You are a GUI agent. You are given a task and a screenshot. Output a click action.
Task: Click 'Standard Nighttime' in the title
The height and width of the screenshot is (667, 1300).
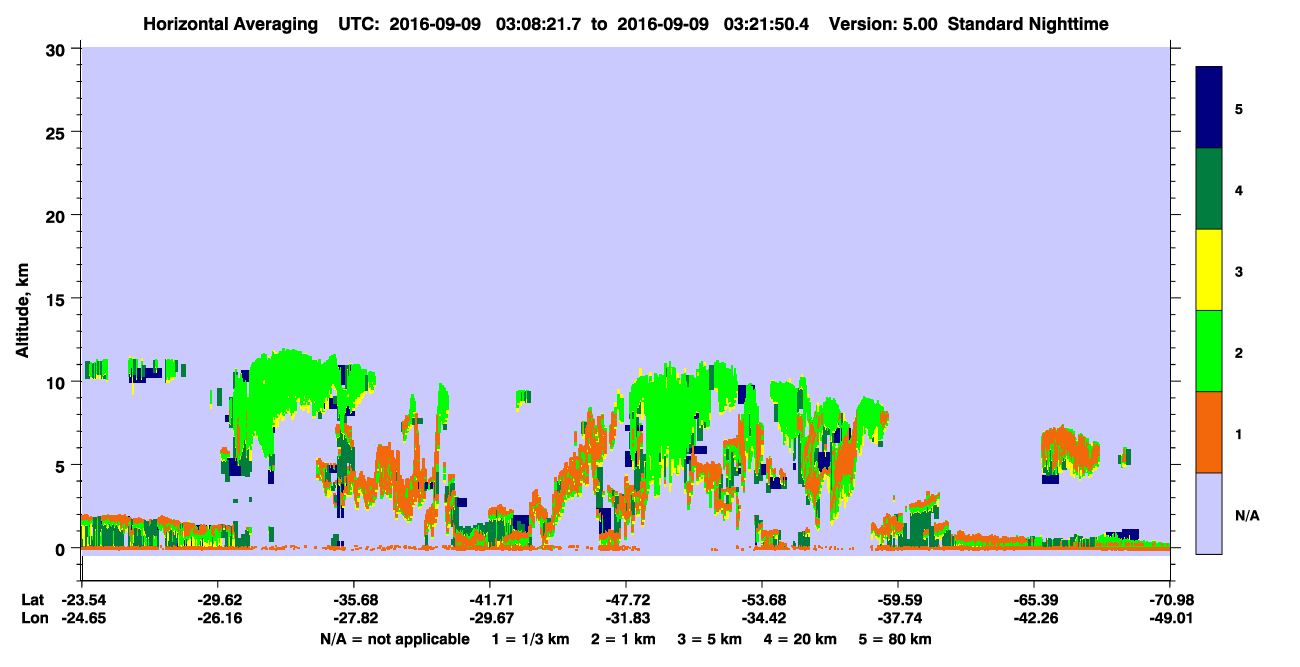[x=1028, y=23]
